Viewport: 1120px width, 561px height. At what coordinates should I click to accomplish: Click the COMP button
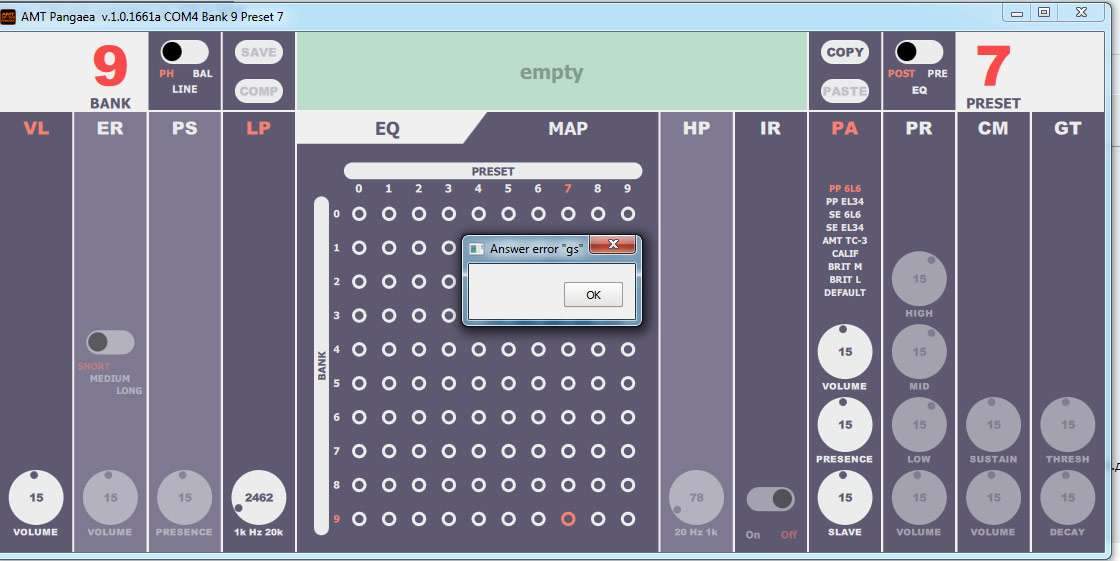click(259, 91)
